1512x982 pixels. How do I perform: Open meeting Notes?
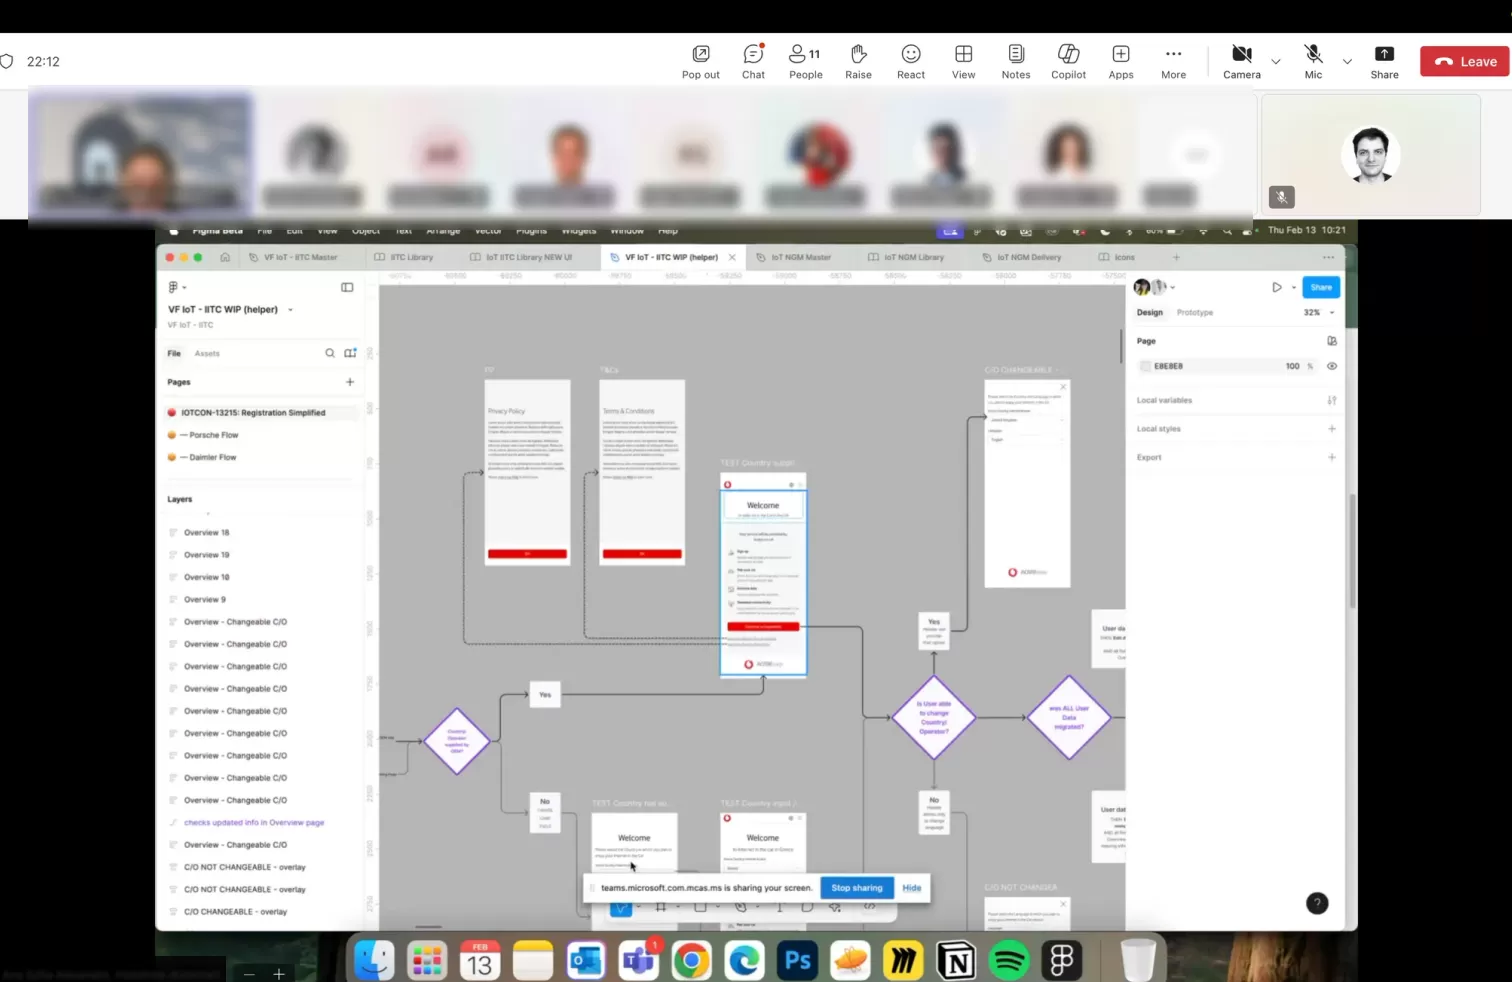[1015, 61]
